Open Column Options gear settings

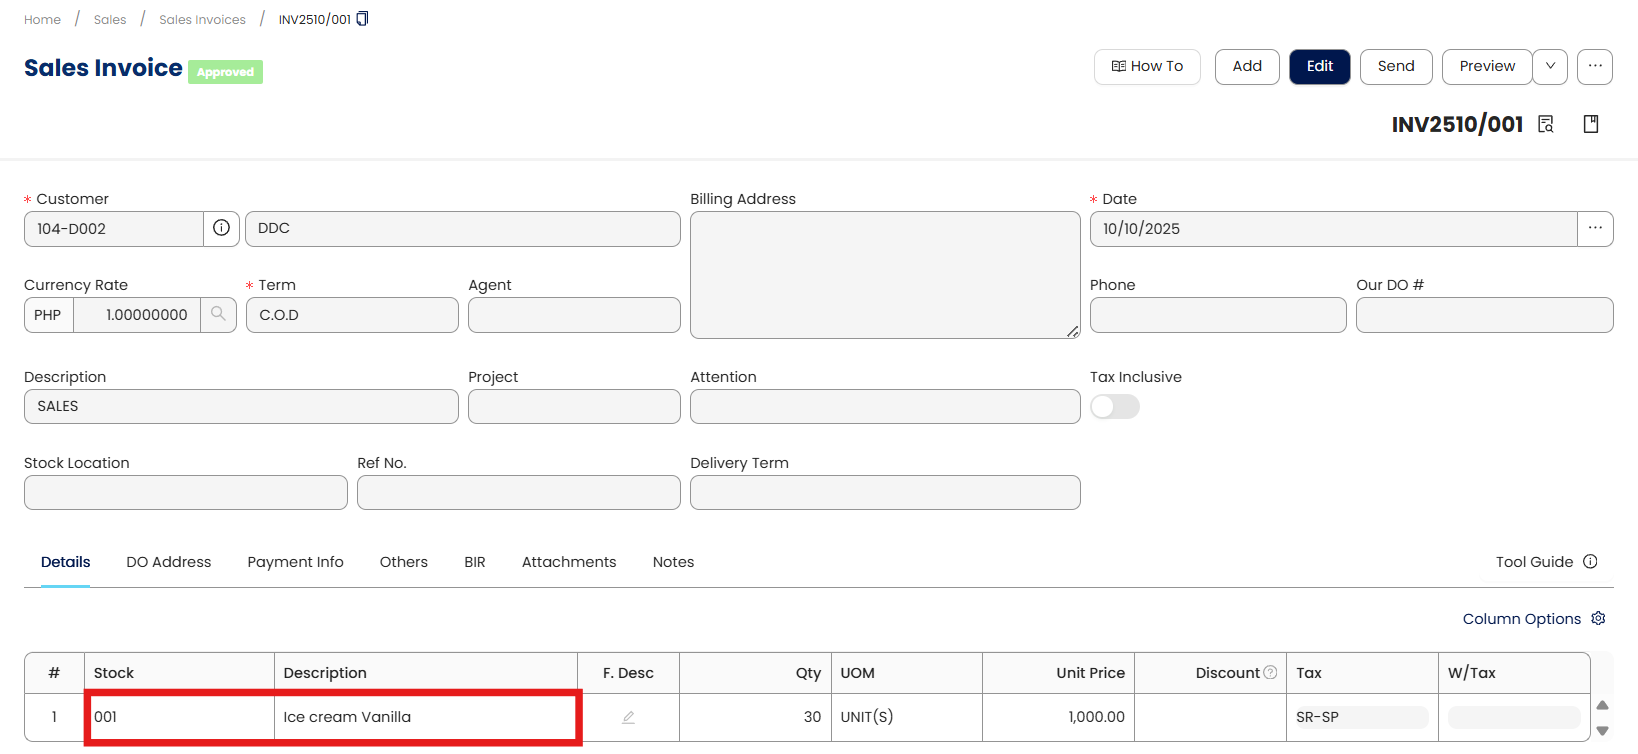(1598, 618)
